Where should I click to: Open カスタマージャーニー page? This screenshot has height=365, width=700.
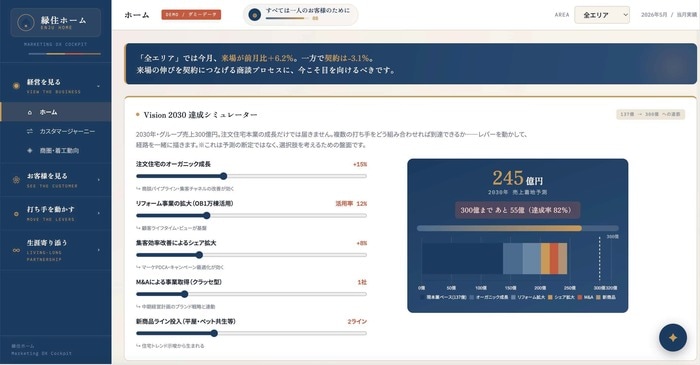pyautogui.click(x=56, y=132)
